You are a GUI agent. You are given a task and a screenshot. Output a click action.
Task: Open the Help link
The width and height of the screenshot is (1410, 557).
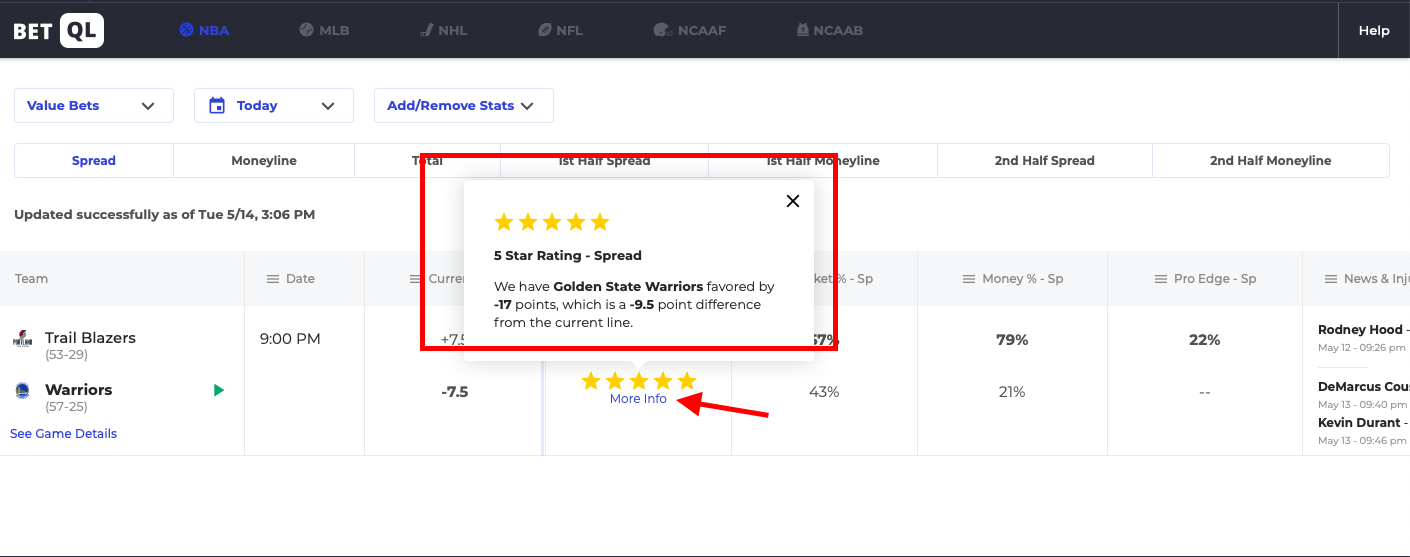tap(1374, 30)
